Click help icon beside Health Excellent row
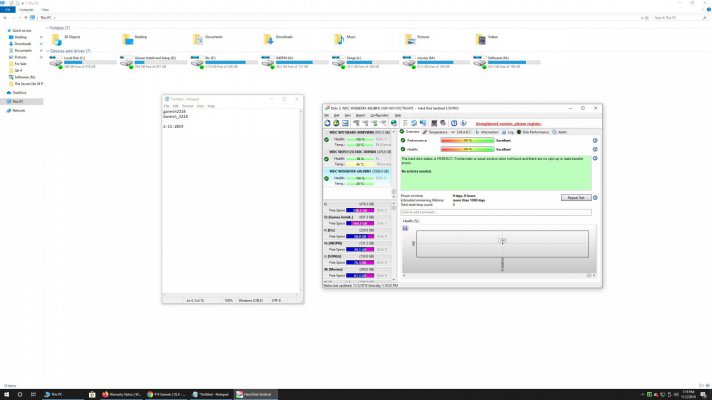The image size is (712, 400). [595, 149]
